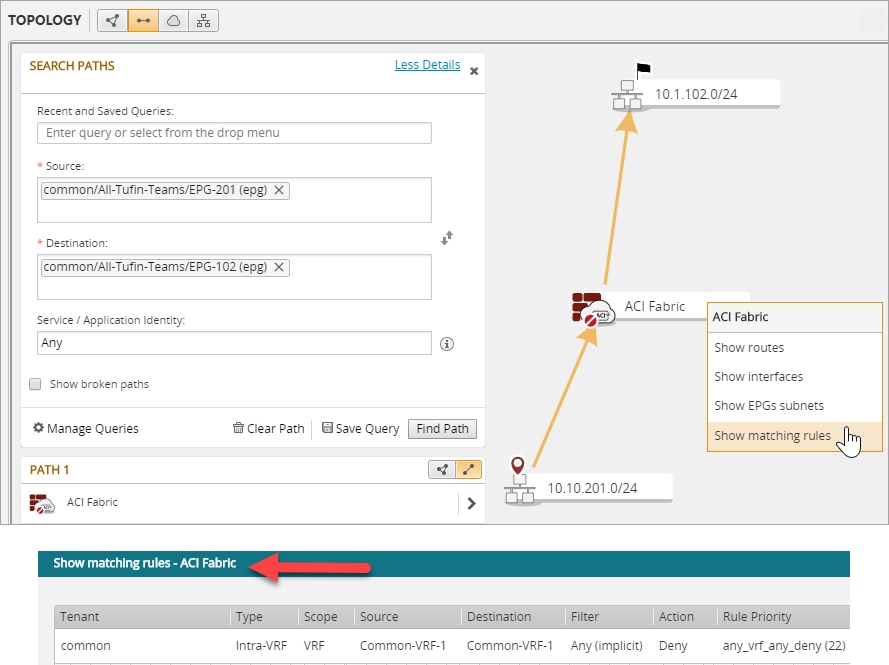Select the 10.10.201.0/24 subnet node
889x665 pixels.
(x=520, y=489)
